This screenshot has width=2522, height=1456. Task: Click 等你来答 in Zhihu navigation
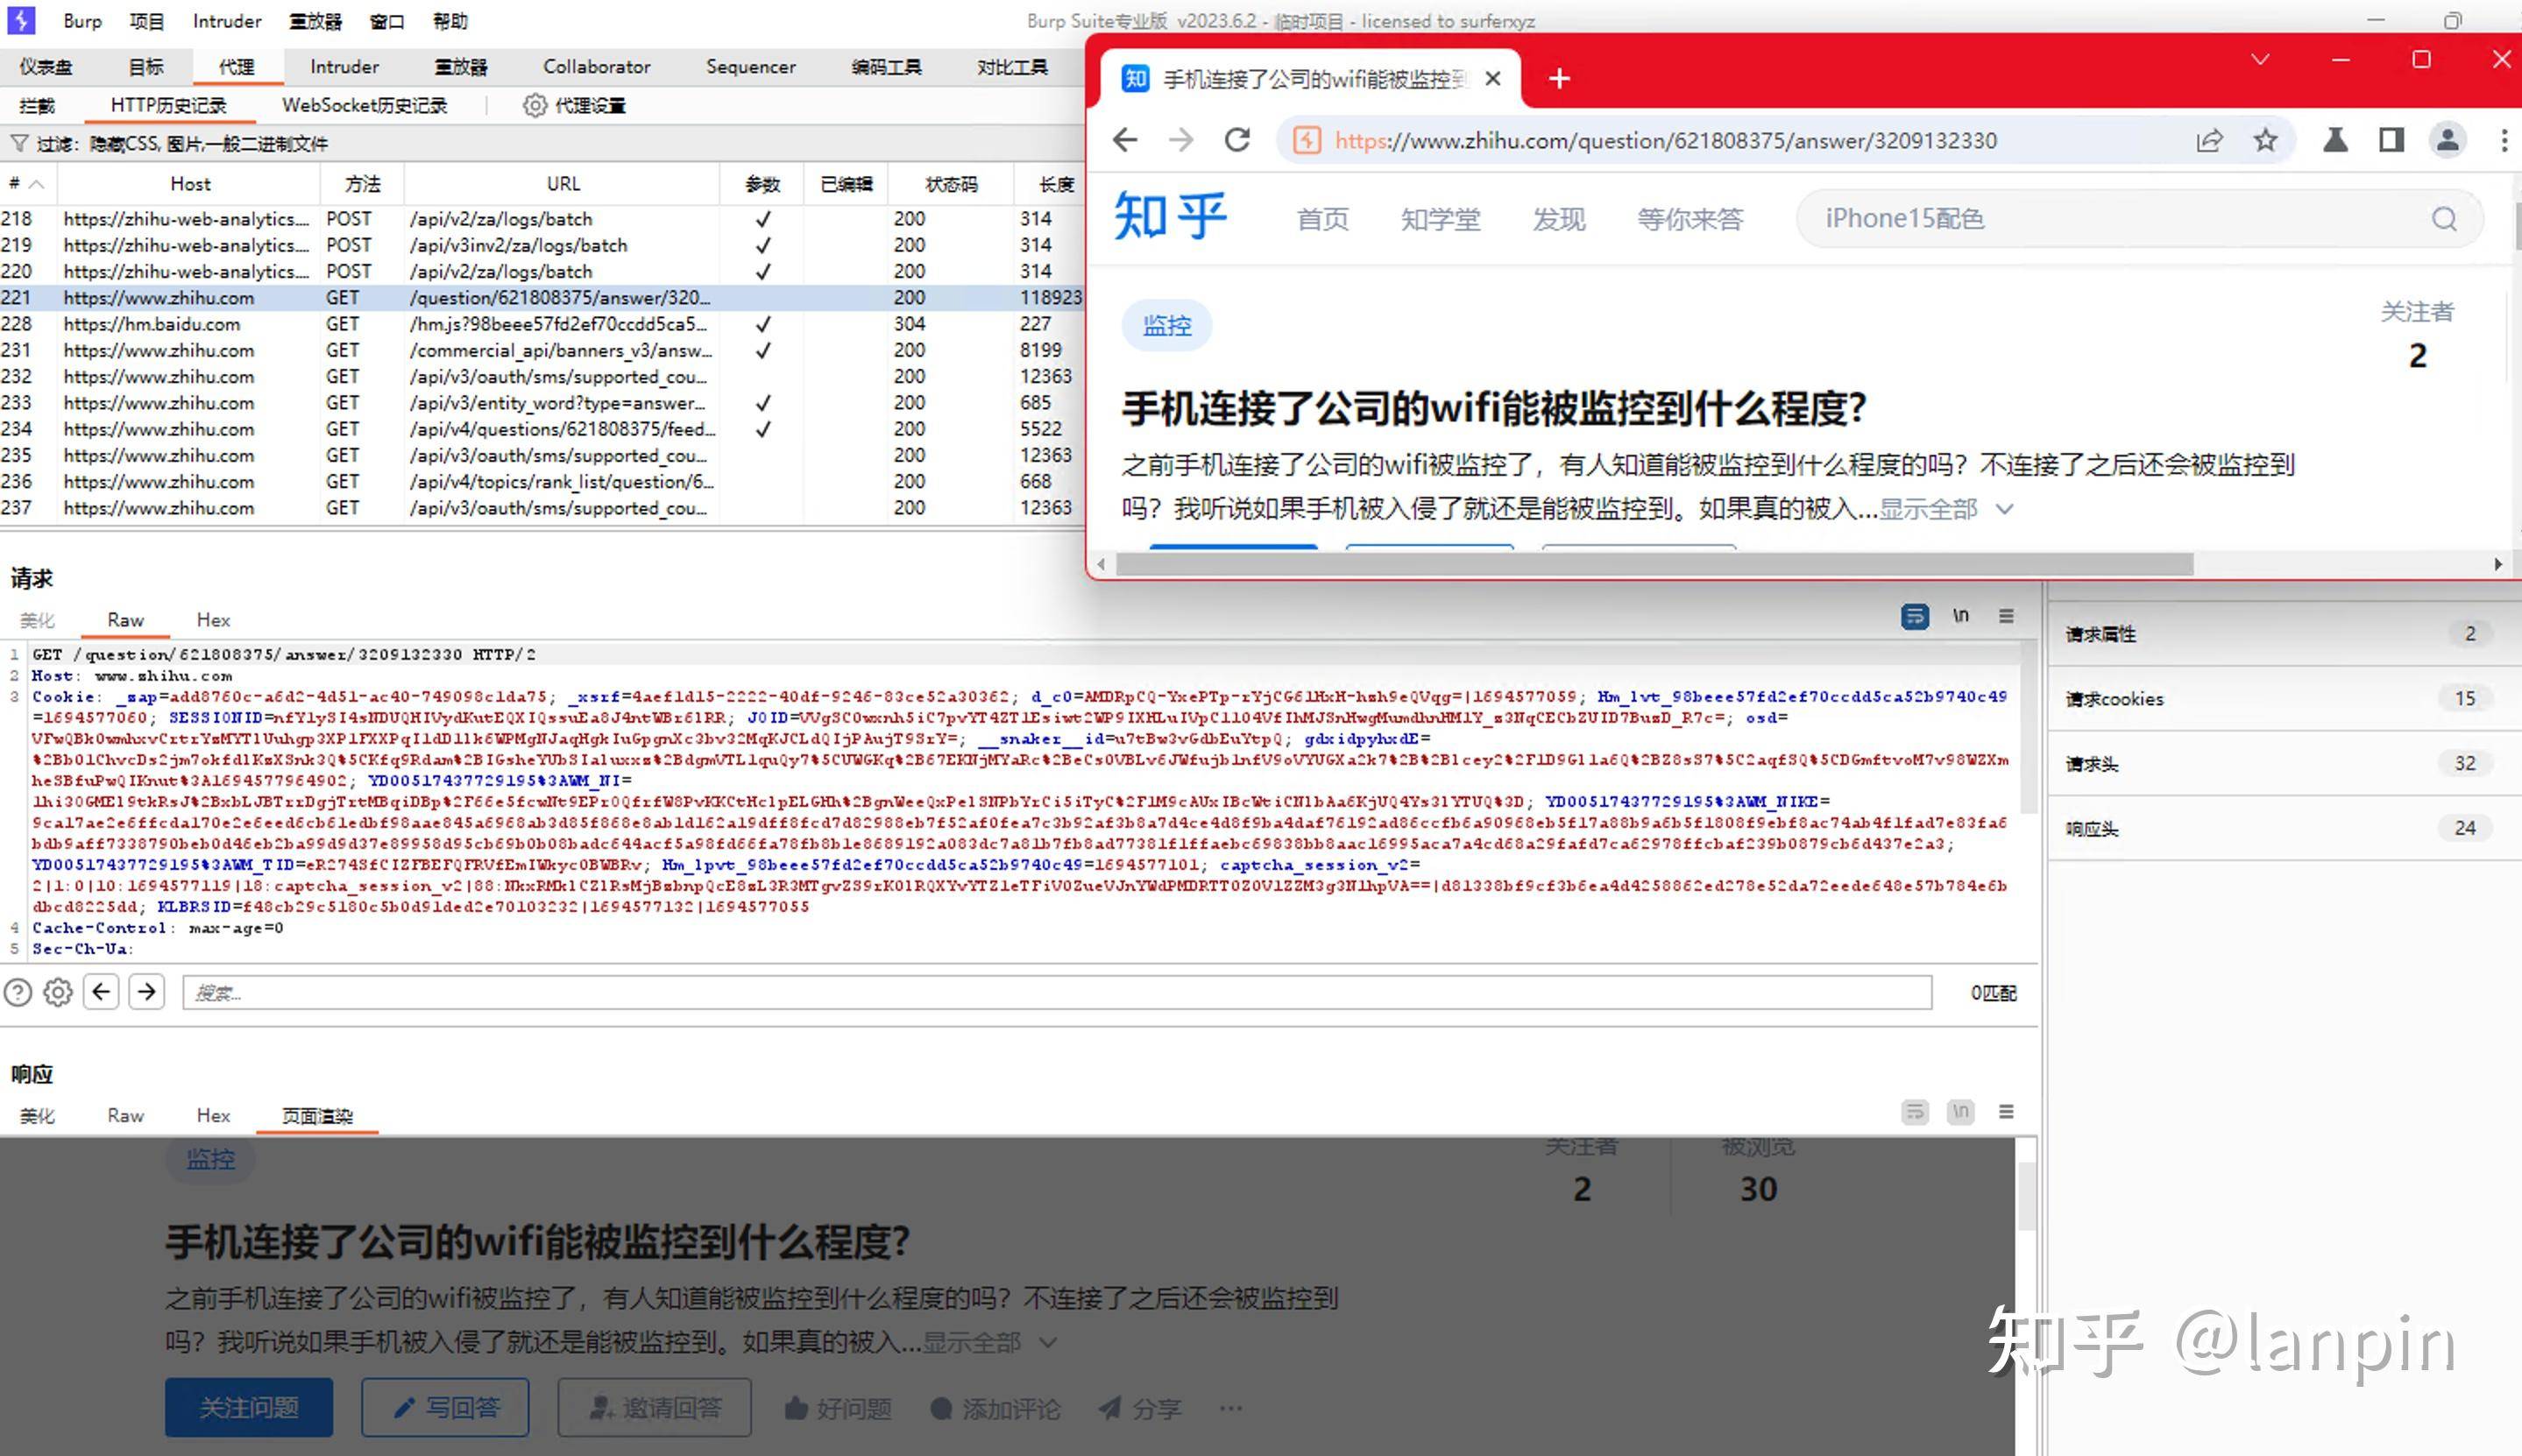coord(1690,219)
